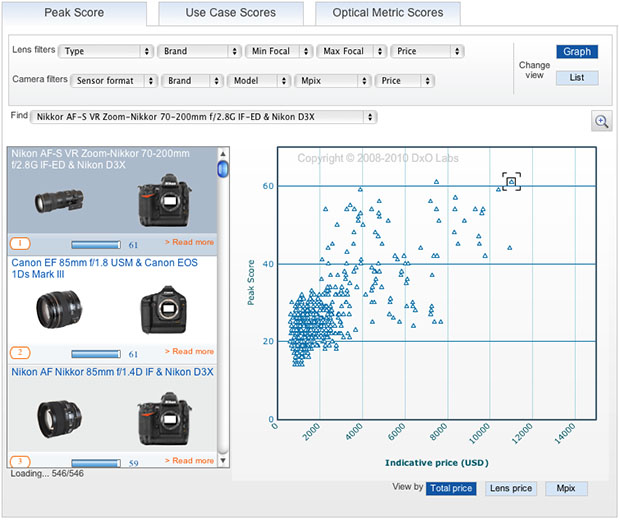Click the list scrollbar up arrow

tap(223, 154)
